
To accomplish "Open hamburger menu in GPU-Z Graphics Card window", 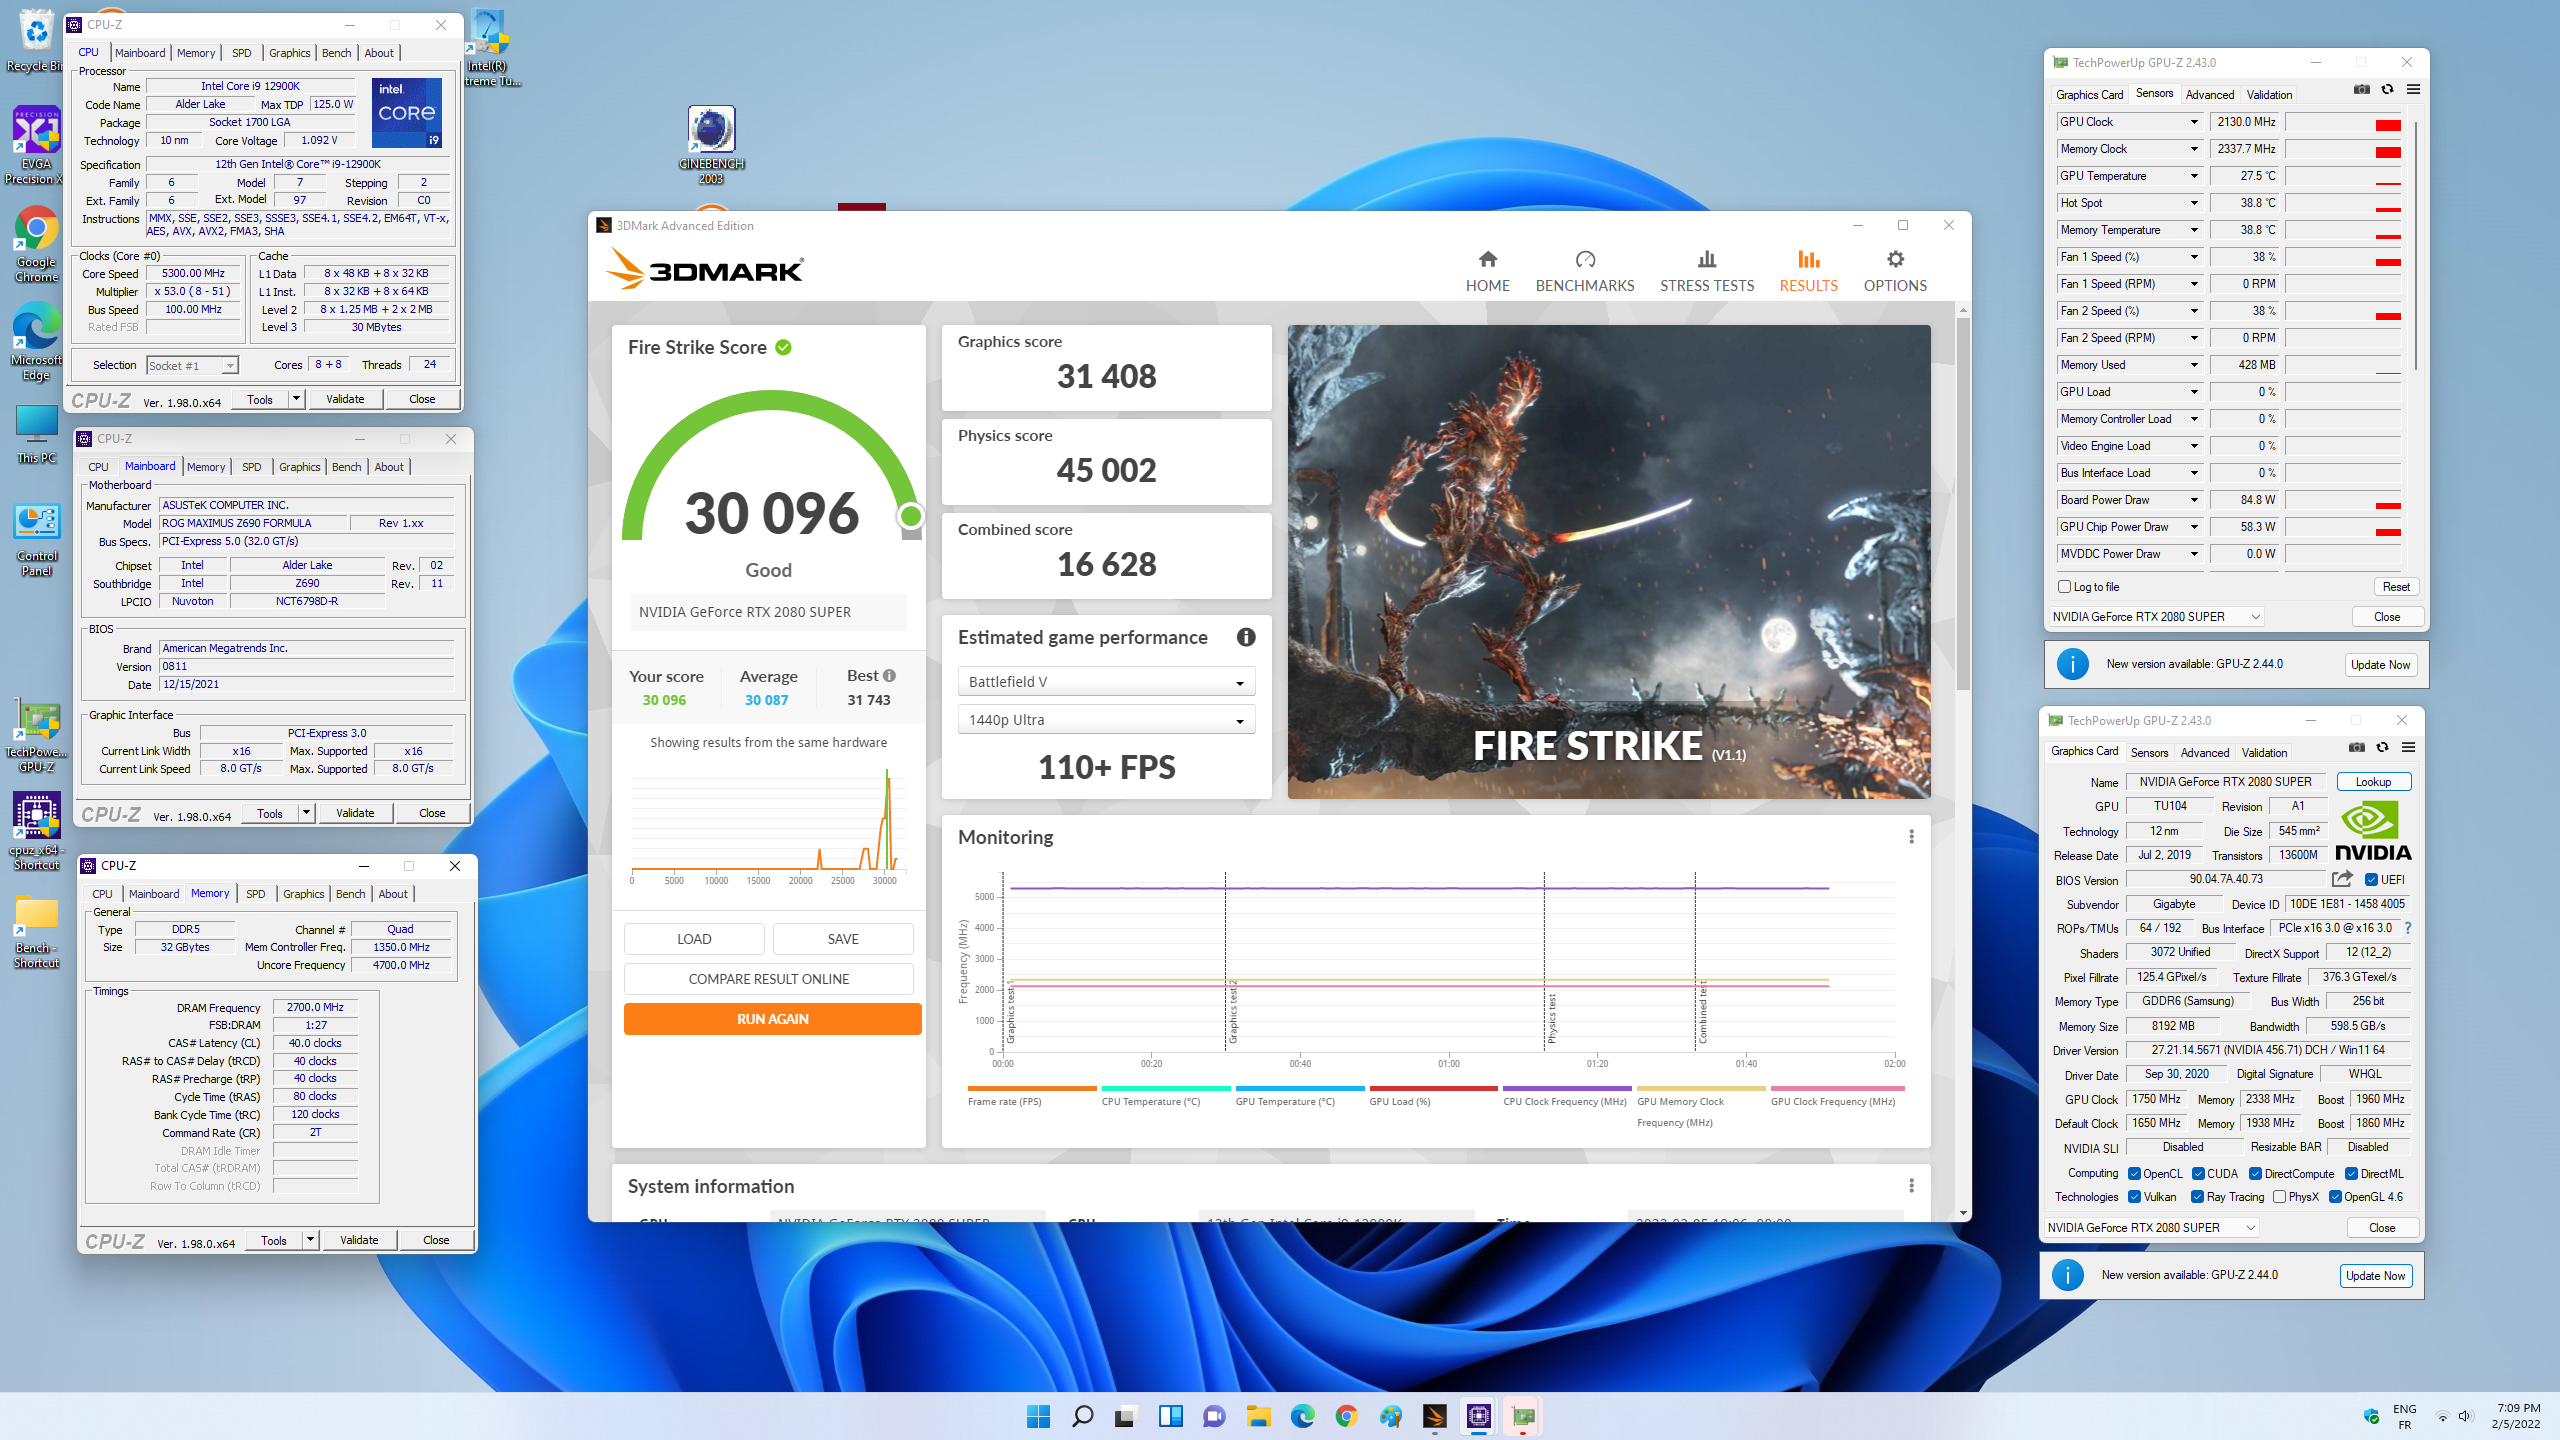I will pos(2408,748).
